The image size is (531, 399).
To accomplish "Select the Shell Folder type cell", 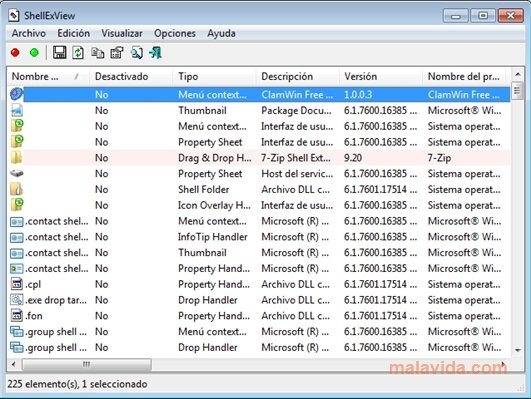I will point(204,189).
